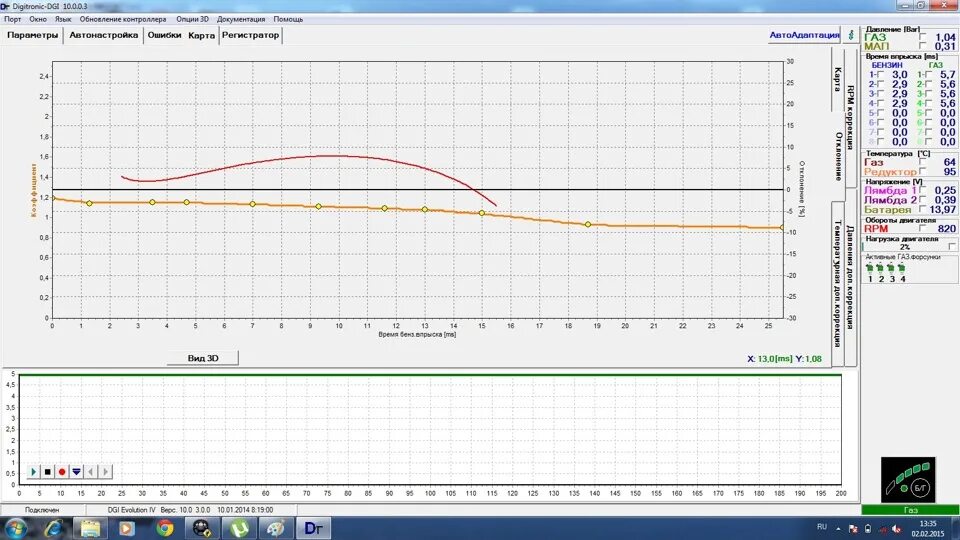This screenshot has height=540, width=960.
Task: Click the АвтоАдаптация button
Action: (x=804, y=35)
